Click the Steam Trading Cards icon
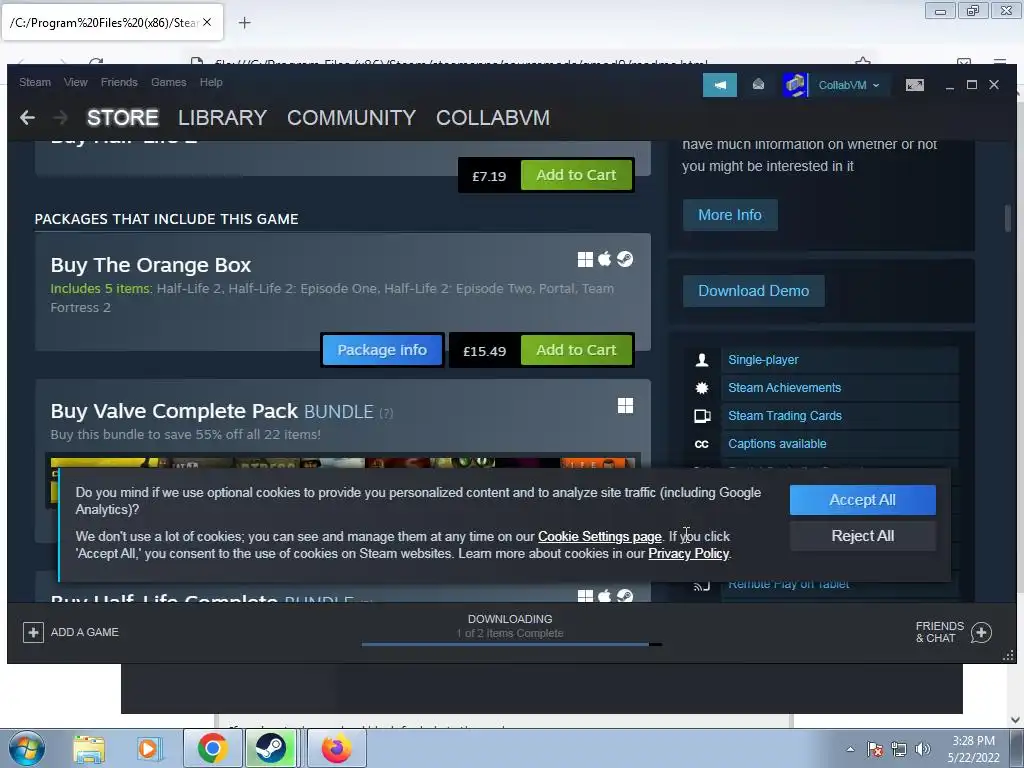This screenshot has width=1024, height=768. click(x=701, y=416)
